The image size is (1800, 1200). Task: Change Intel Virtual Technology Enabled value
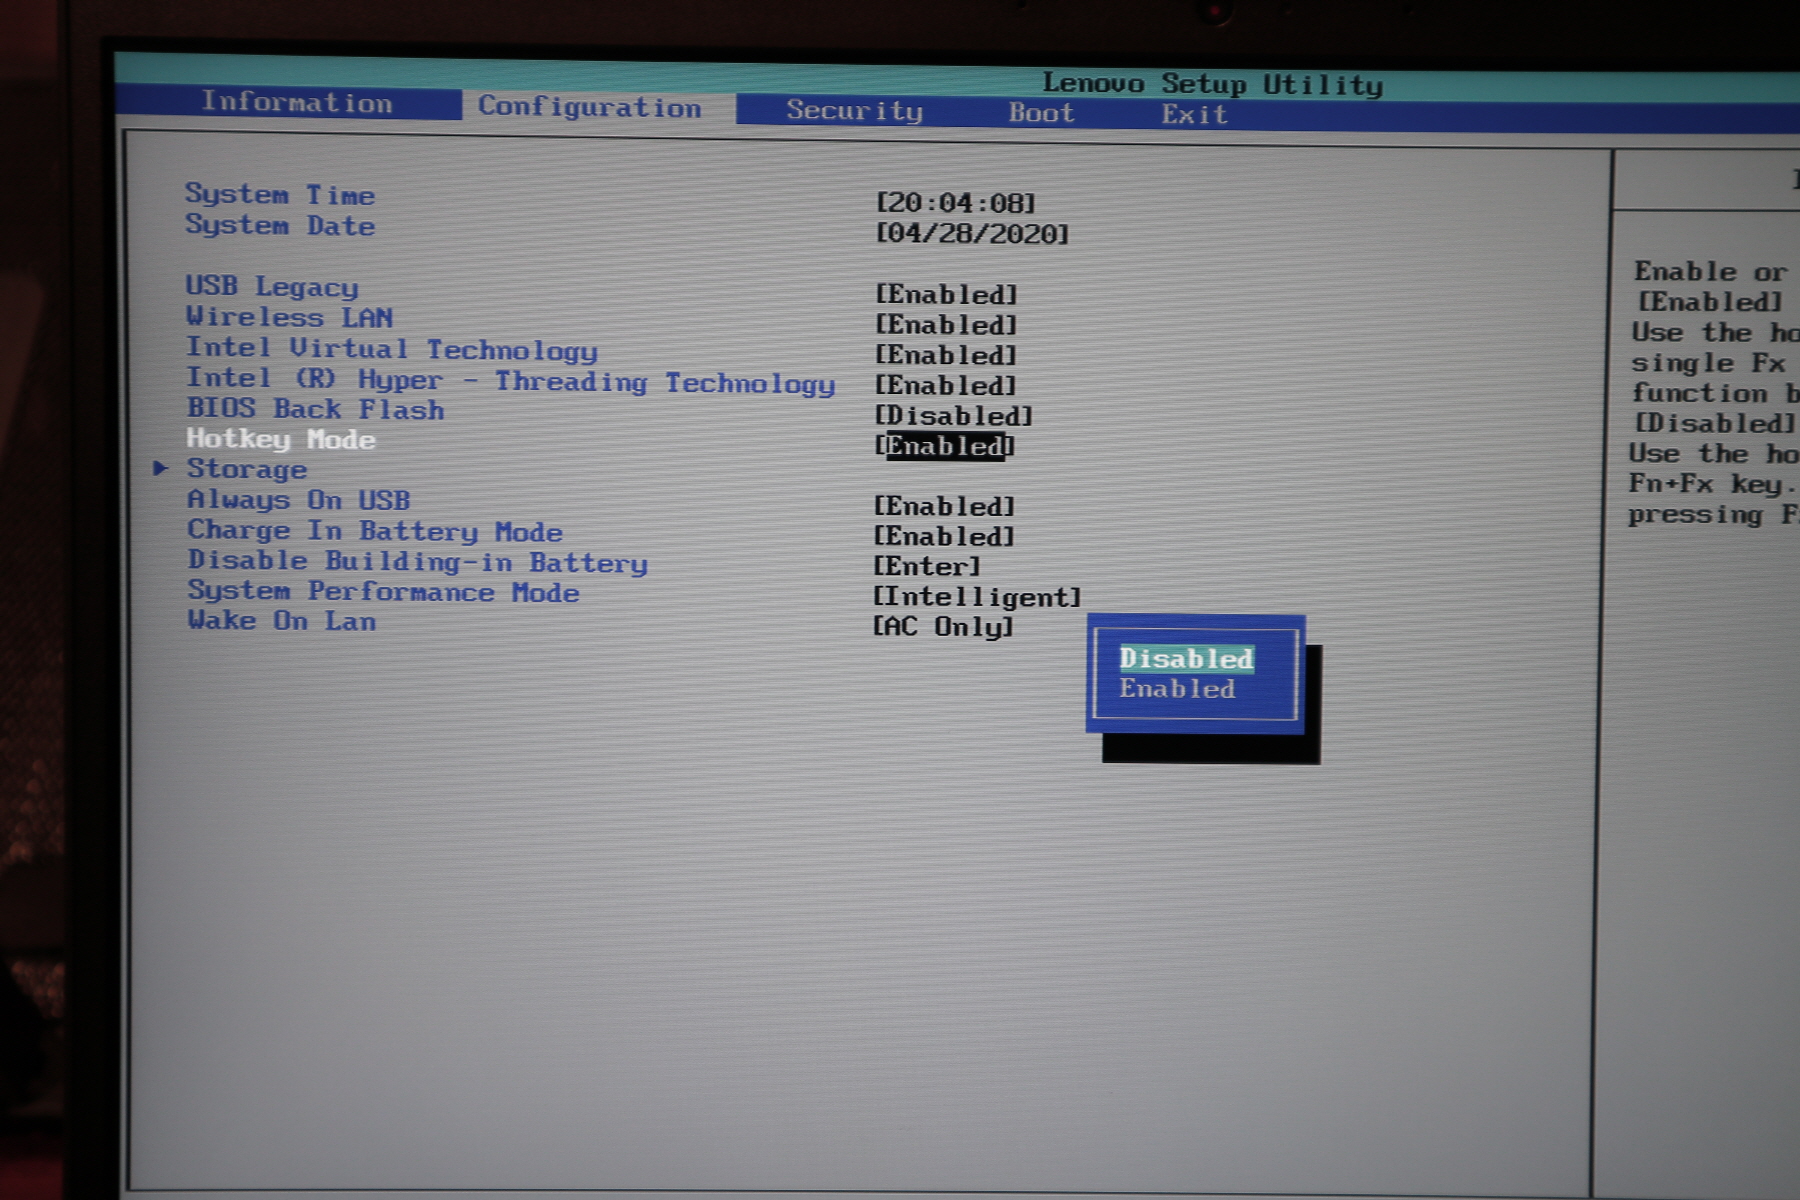click(946, 355)
